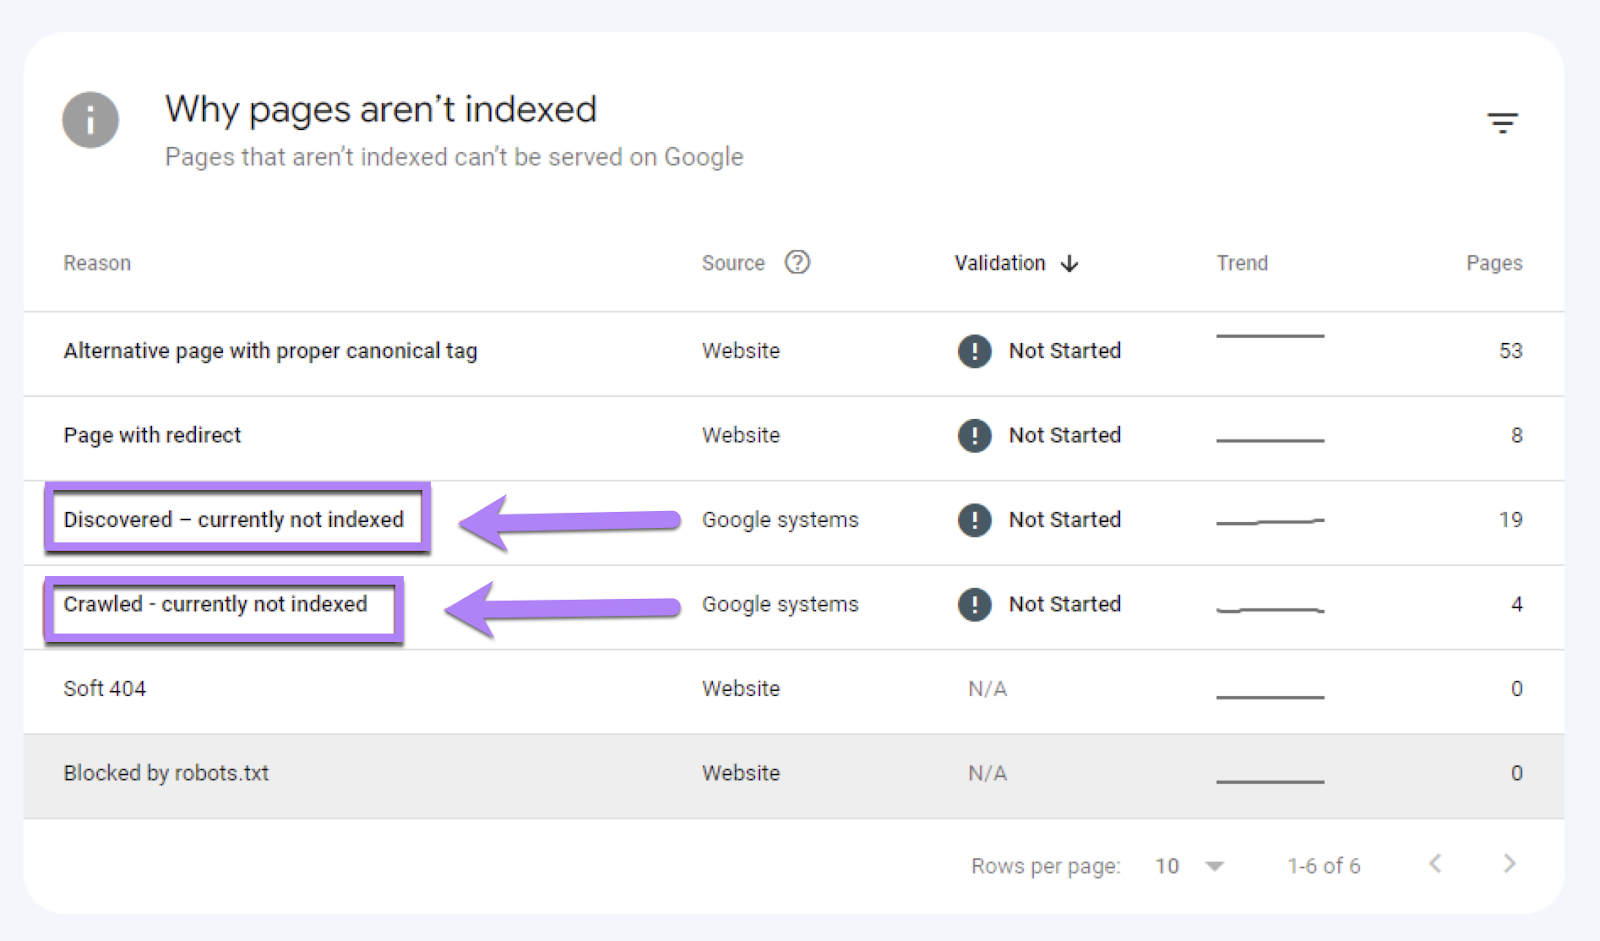This screenshot has height=941, width=1600.
Task: Click the Validation sort arrow
Action: click(1069, 263)
